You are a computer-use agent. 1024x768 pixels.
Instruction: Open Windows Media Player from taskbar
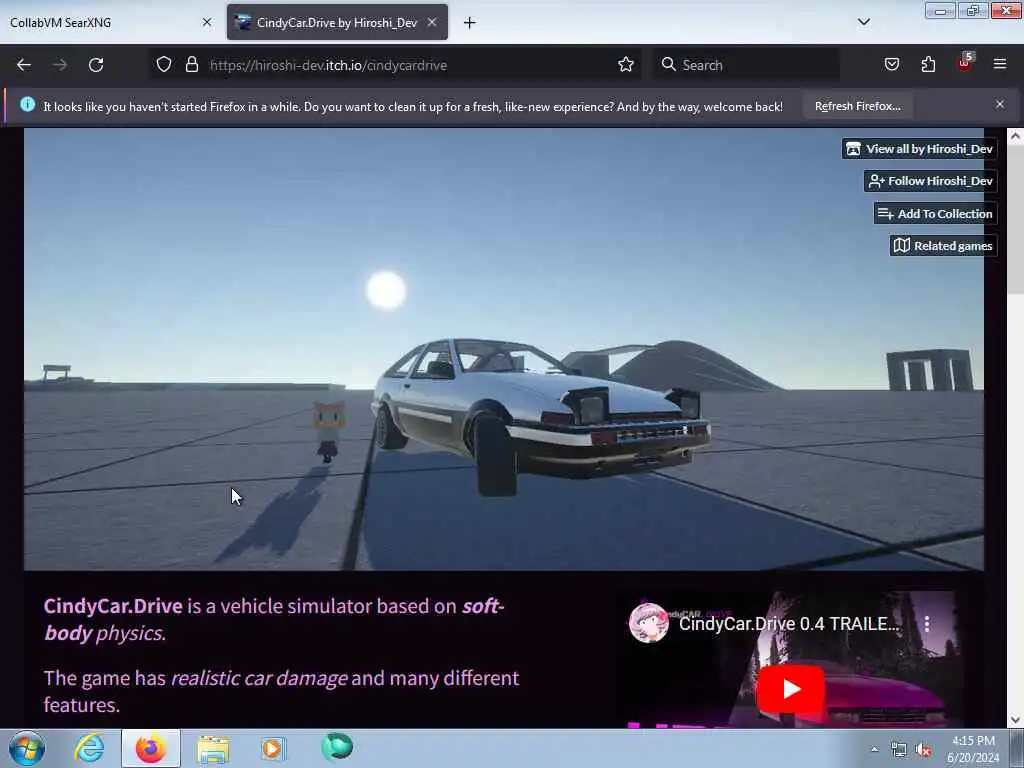point(274,748)
